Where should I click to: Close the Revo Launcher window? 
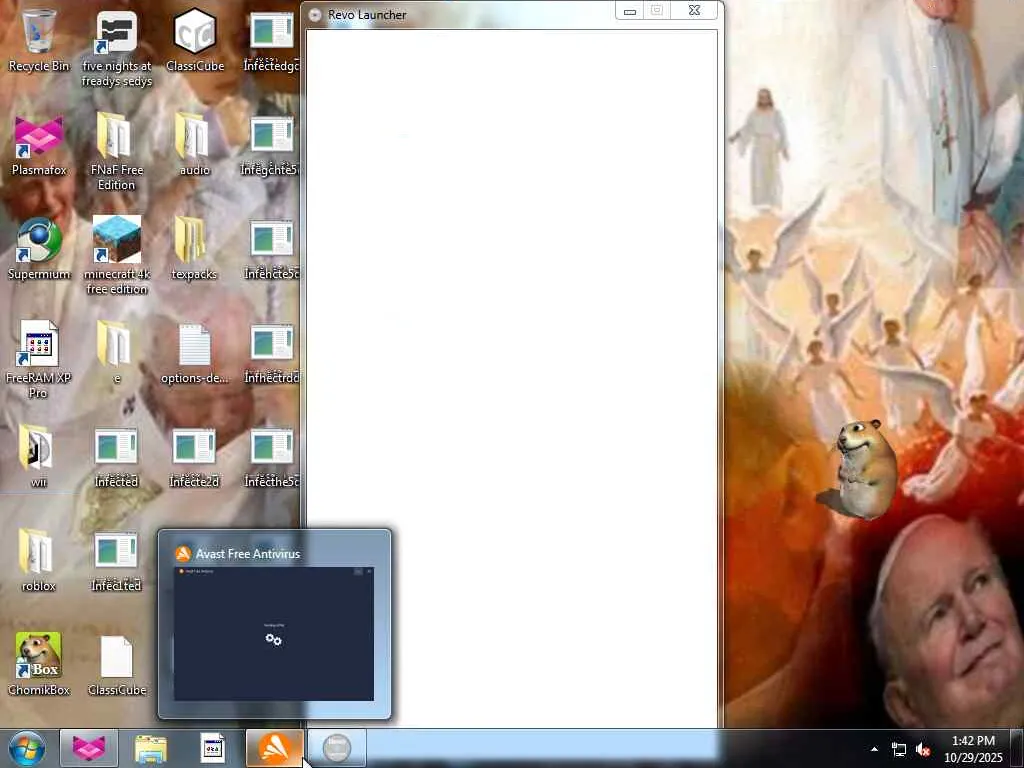pyautogui.click(x=694, y=11)
